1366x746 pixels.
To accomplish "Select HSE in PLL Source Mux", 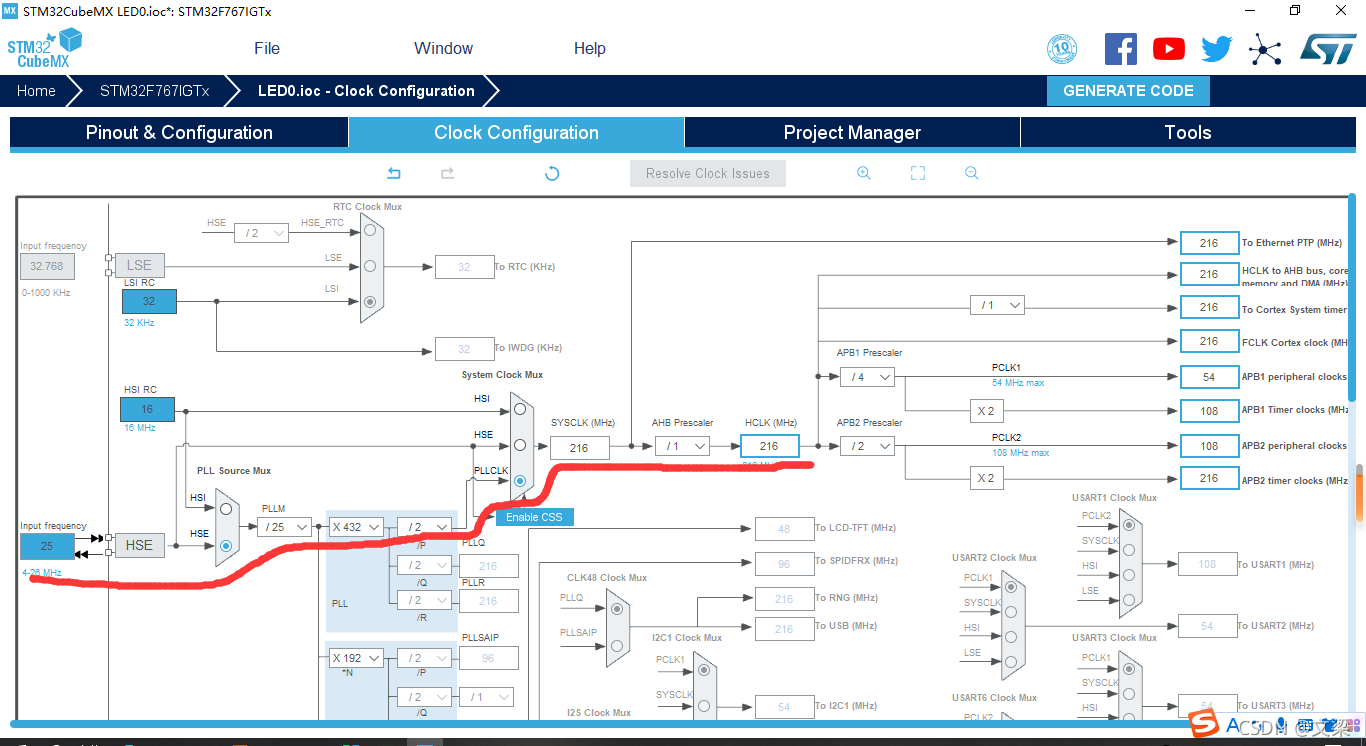I will coord(226,545).
